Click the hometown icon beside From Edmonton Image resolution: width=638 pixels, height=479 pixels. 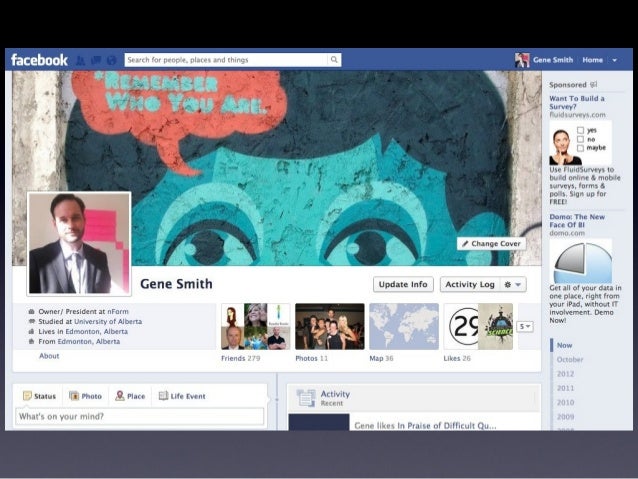pos(31,341)
